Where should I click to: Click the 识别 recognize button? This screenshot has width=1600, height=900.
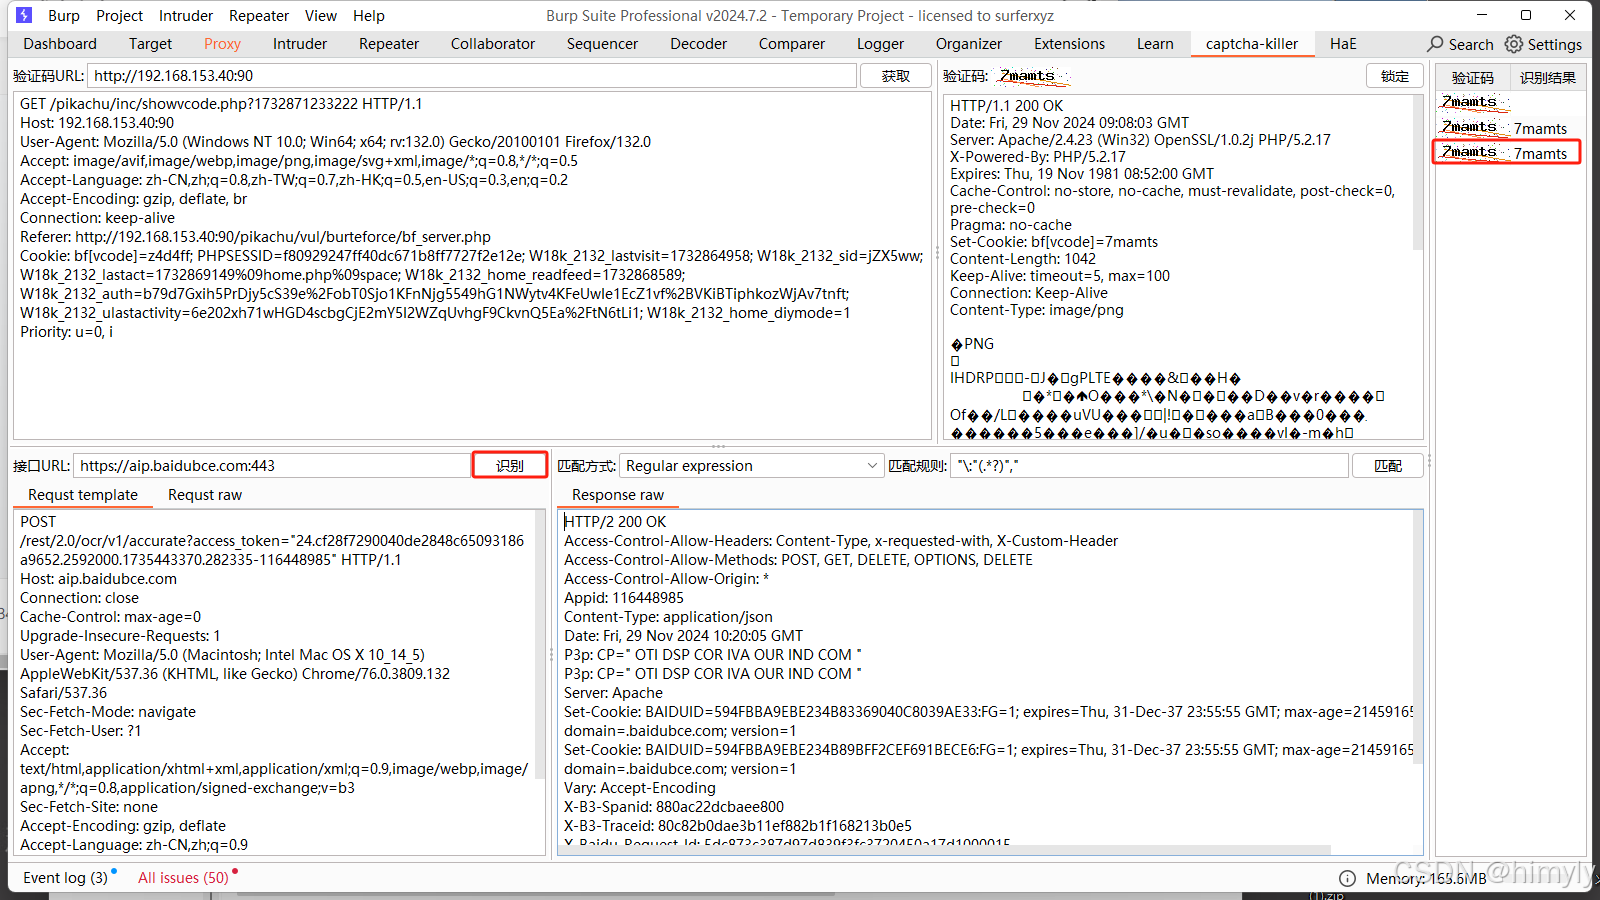click(x=510, y=465)
